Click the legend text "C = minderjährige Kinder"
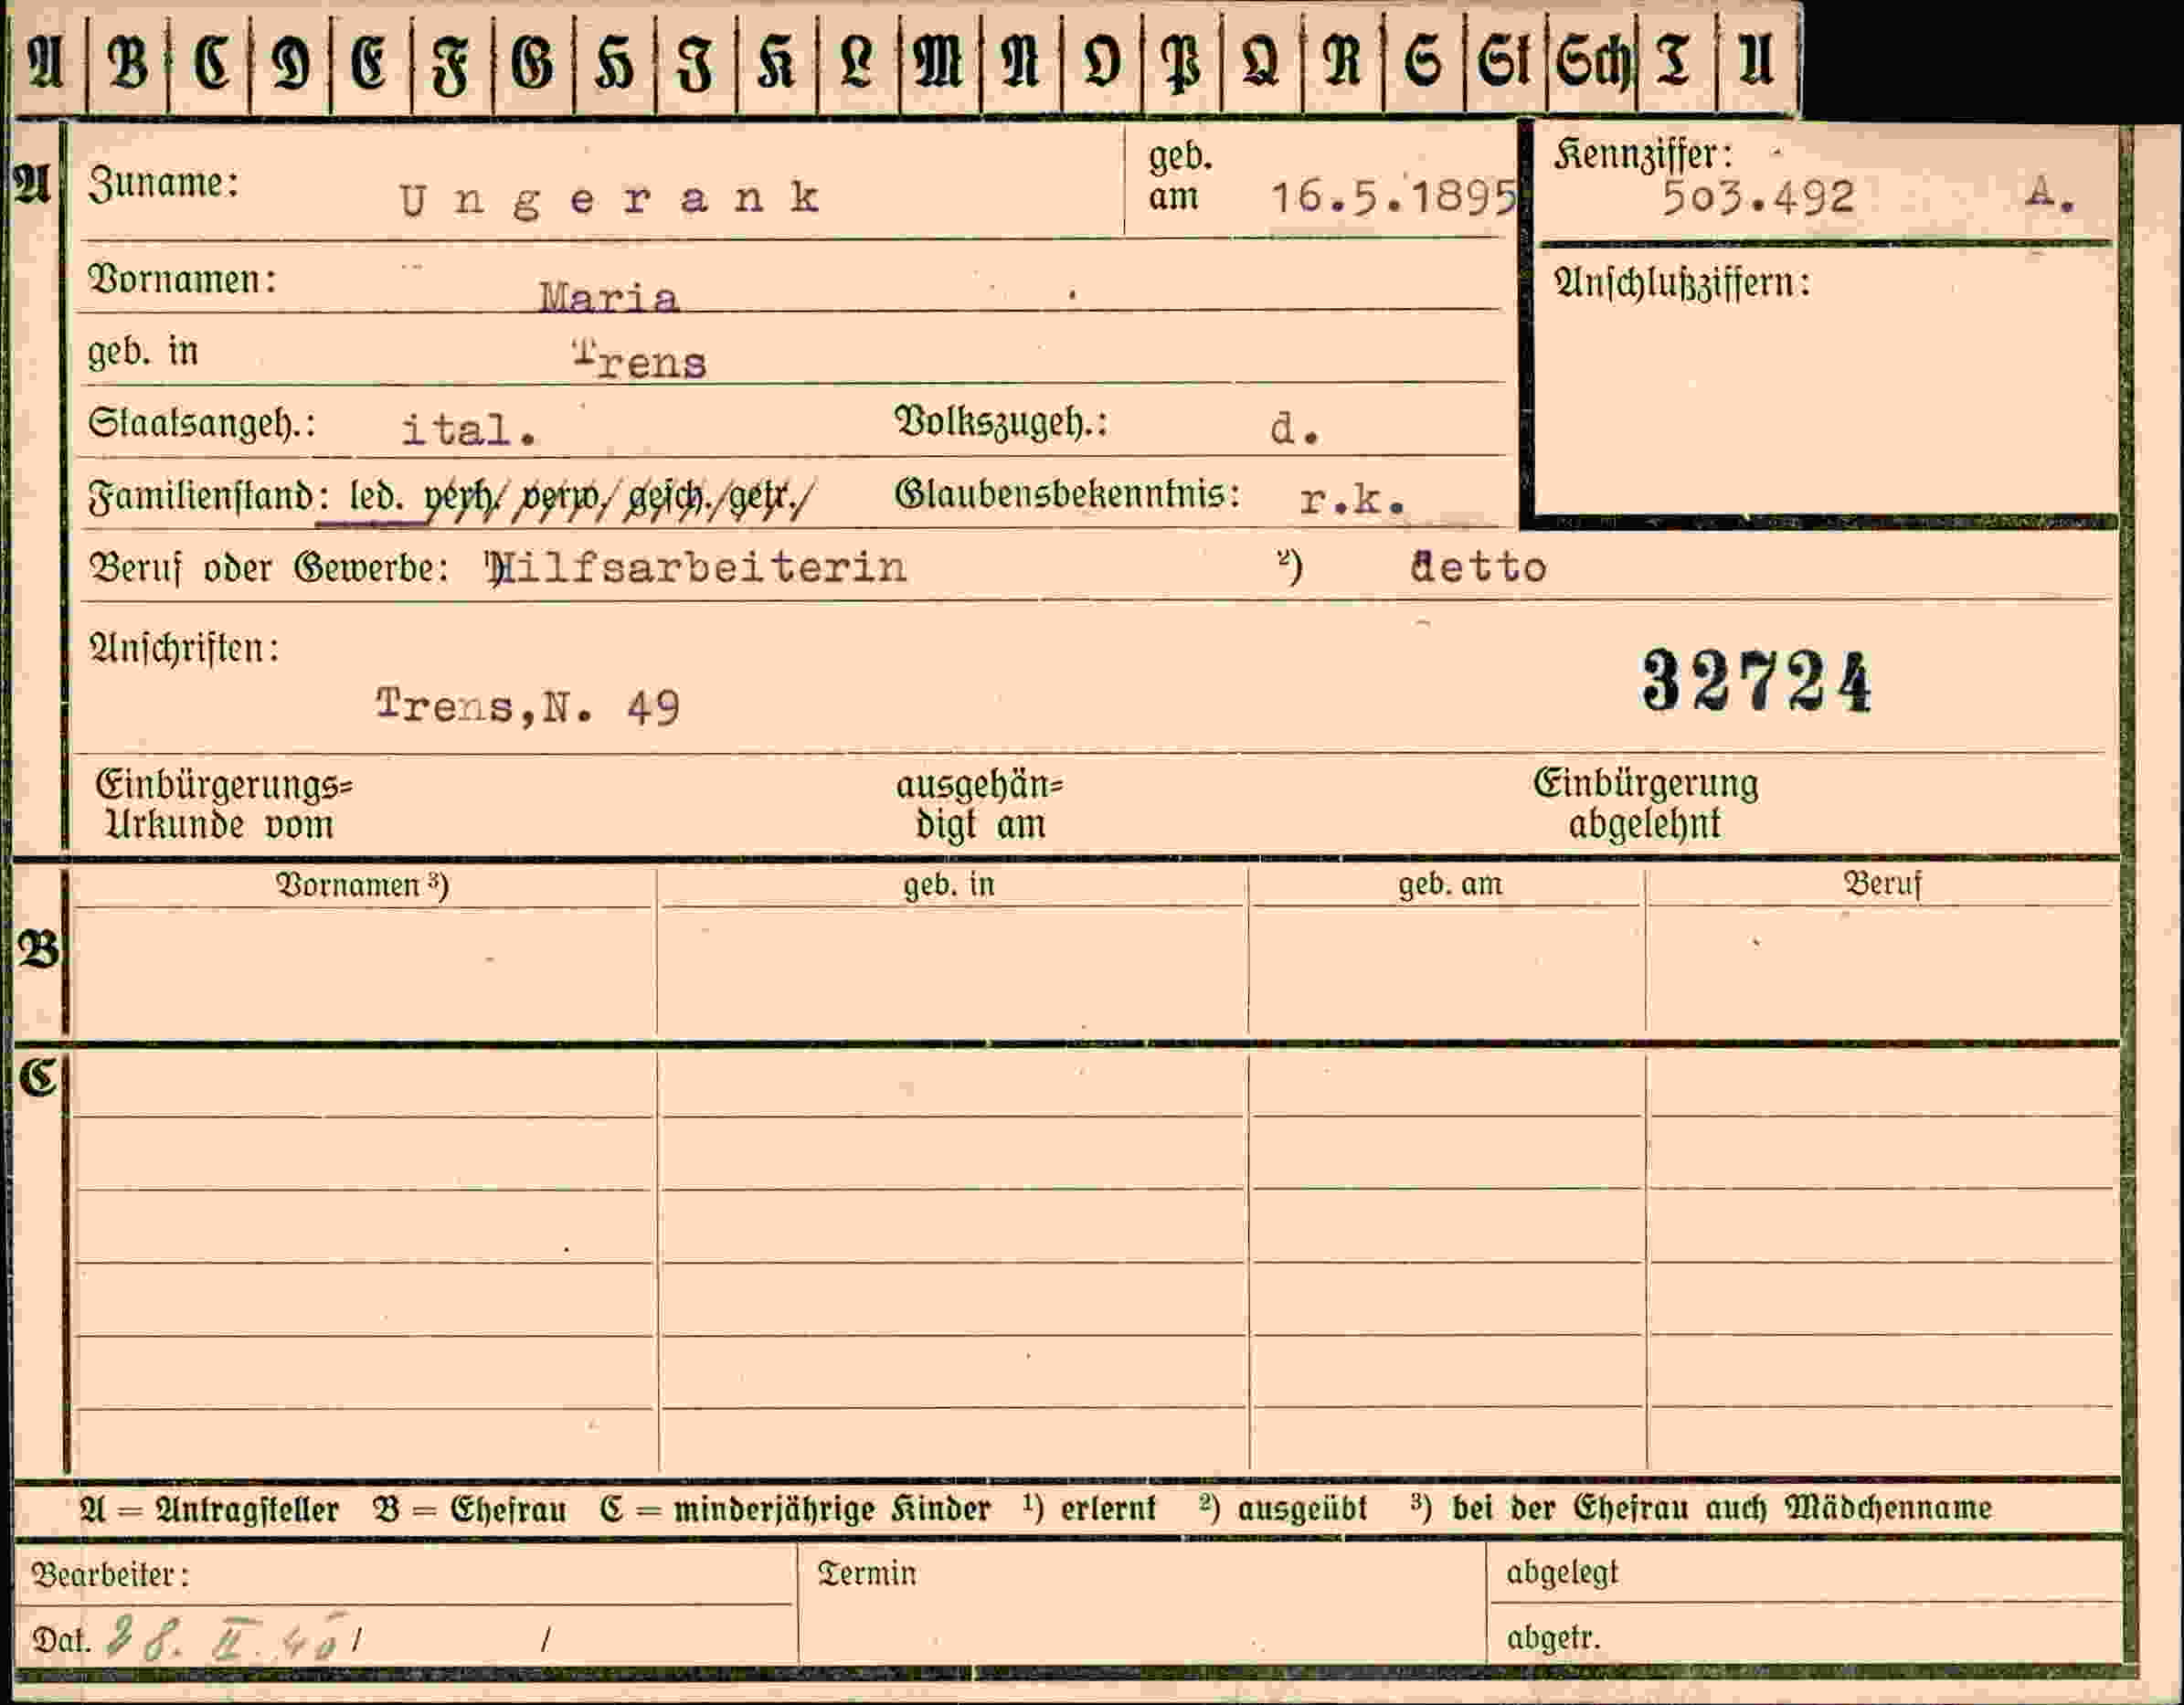Image resolution: width=2184 pixels, height=1705 pixels. pyautogui.click(x=796, y=1509)
